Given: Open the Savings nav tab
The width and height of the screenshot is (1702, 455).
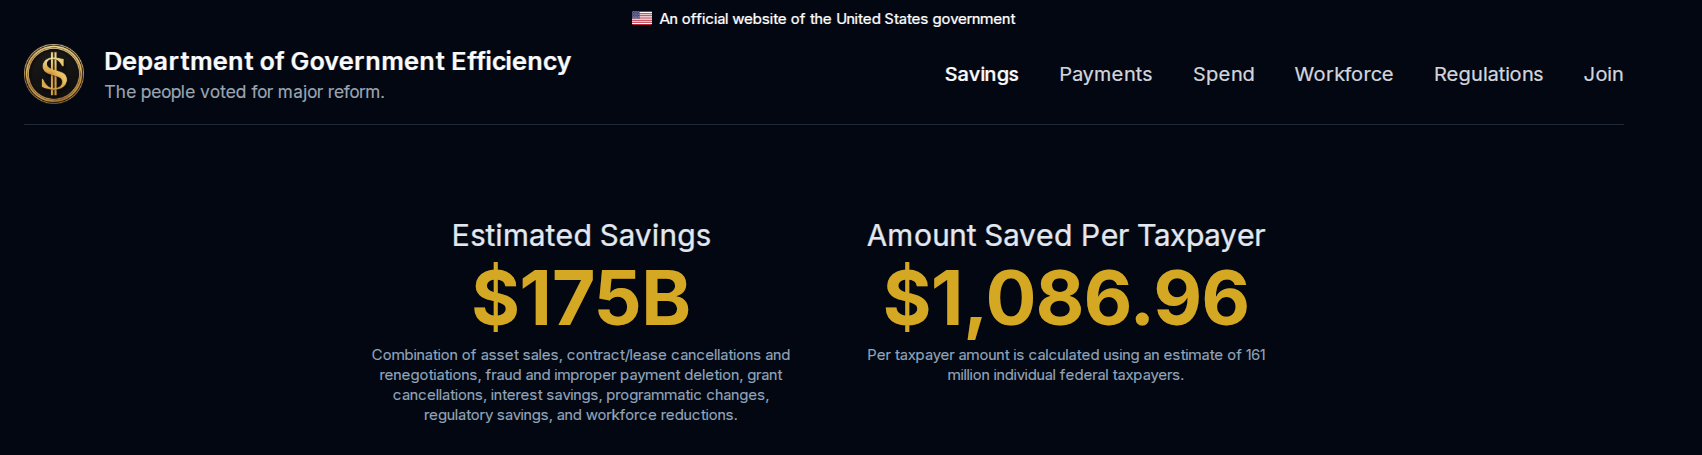Looking at the screenshot, I should coord(981,74).
